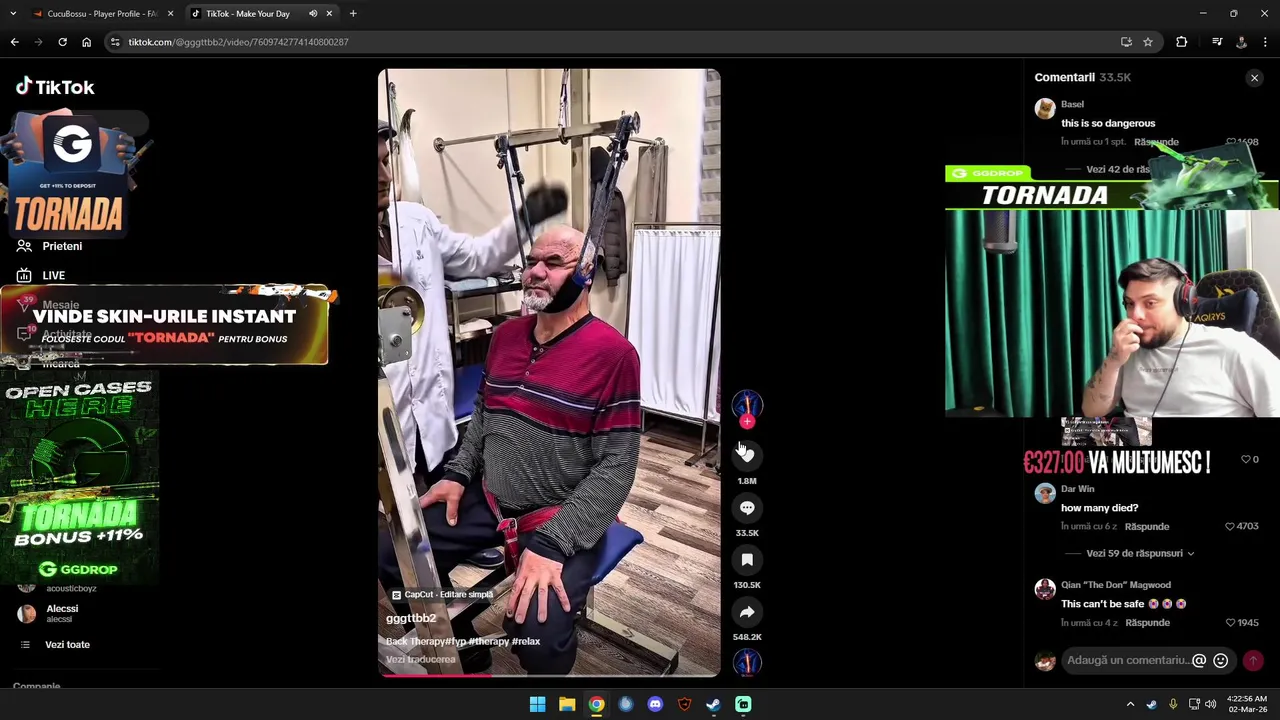Open a new browser tab
This screenshot has height=720, width=1280.
coord(353,14)
